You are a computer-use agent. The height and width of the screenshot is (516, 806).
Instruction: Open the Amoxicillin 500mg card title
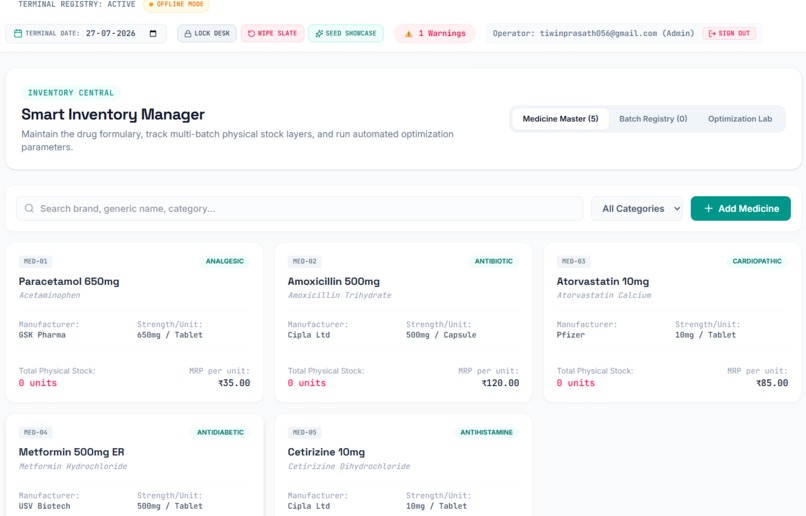pyautogui.click(x=334, y=281)
